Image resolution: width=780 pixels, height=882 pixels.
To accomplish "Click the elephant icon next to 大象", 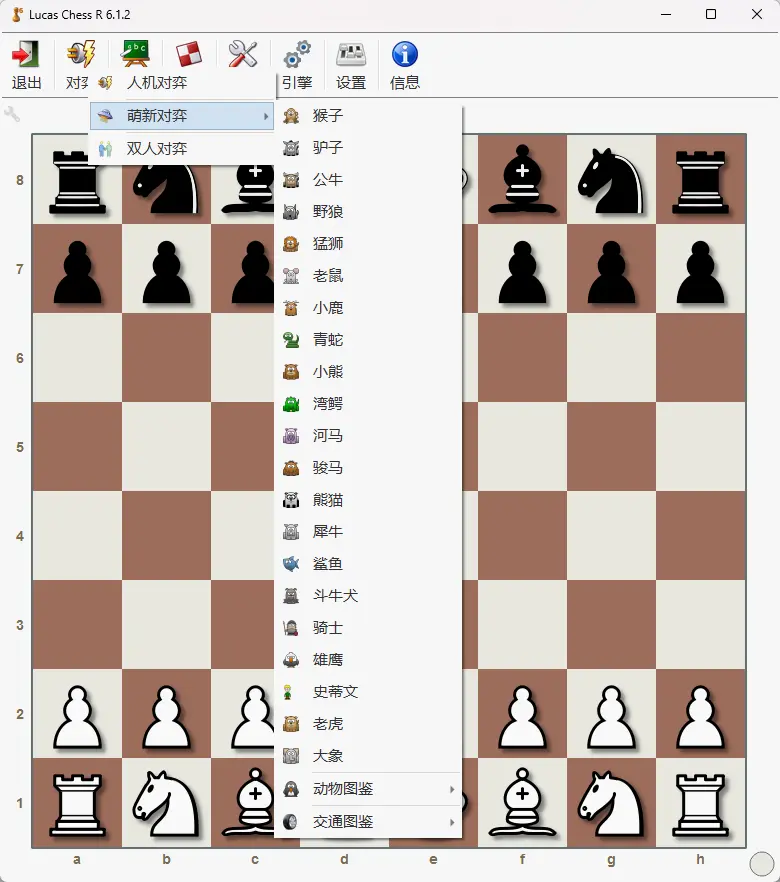I will 291,756.
